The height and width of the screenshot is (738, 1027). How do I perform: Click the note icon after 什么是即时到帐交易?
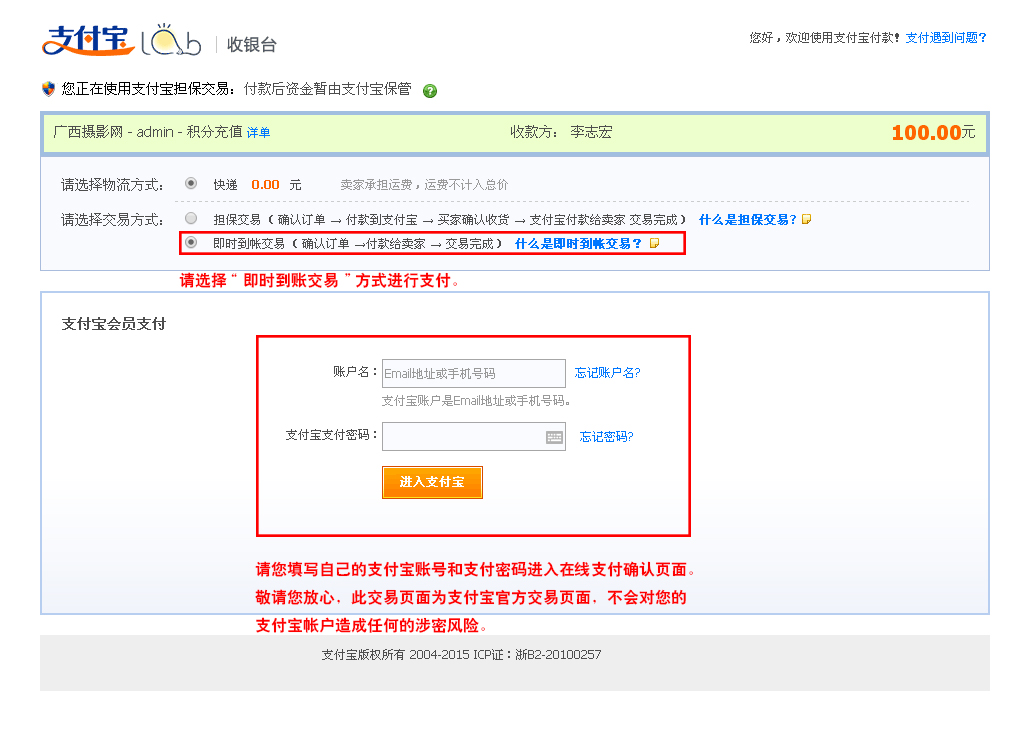tap(654, 244)
